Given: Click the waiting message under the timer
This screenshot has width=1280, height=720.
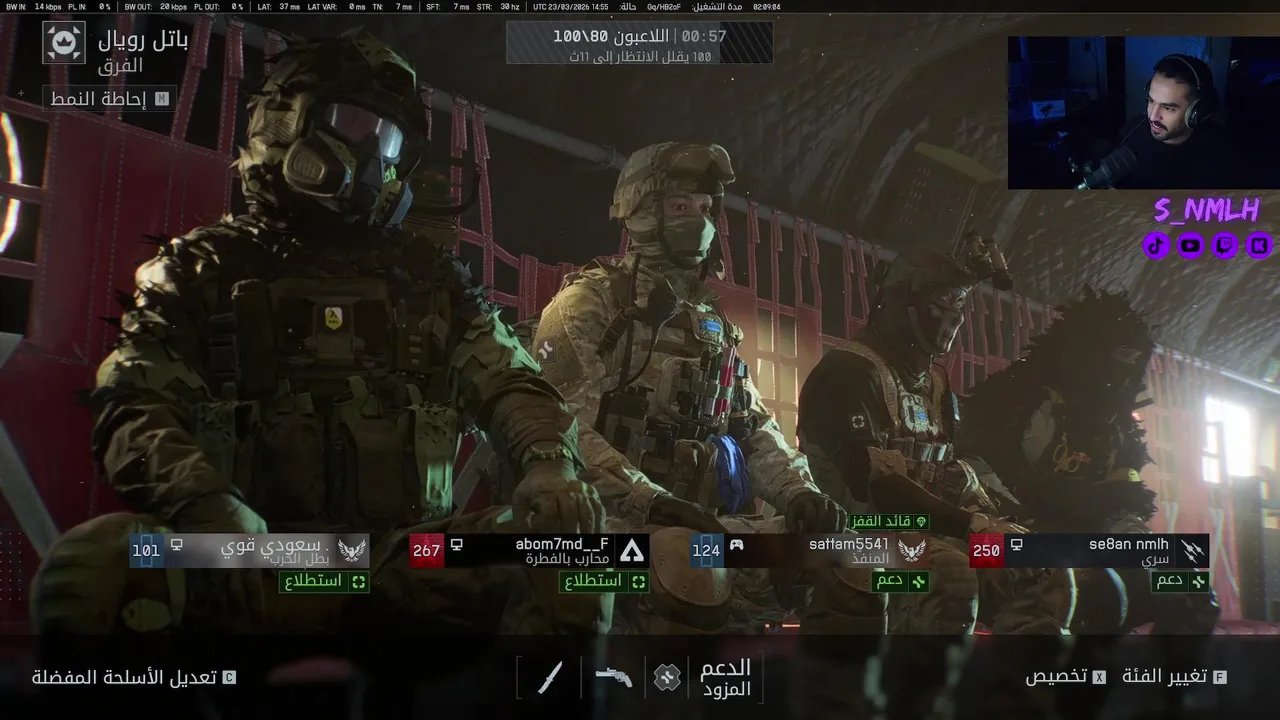Looking at the screenshot, I should coord(640,56).
